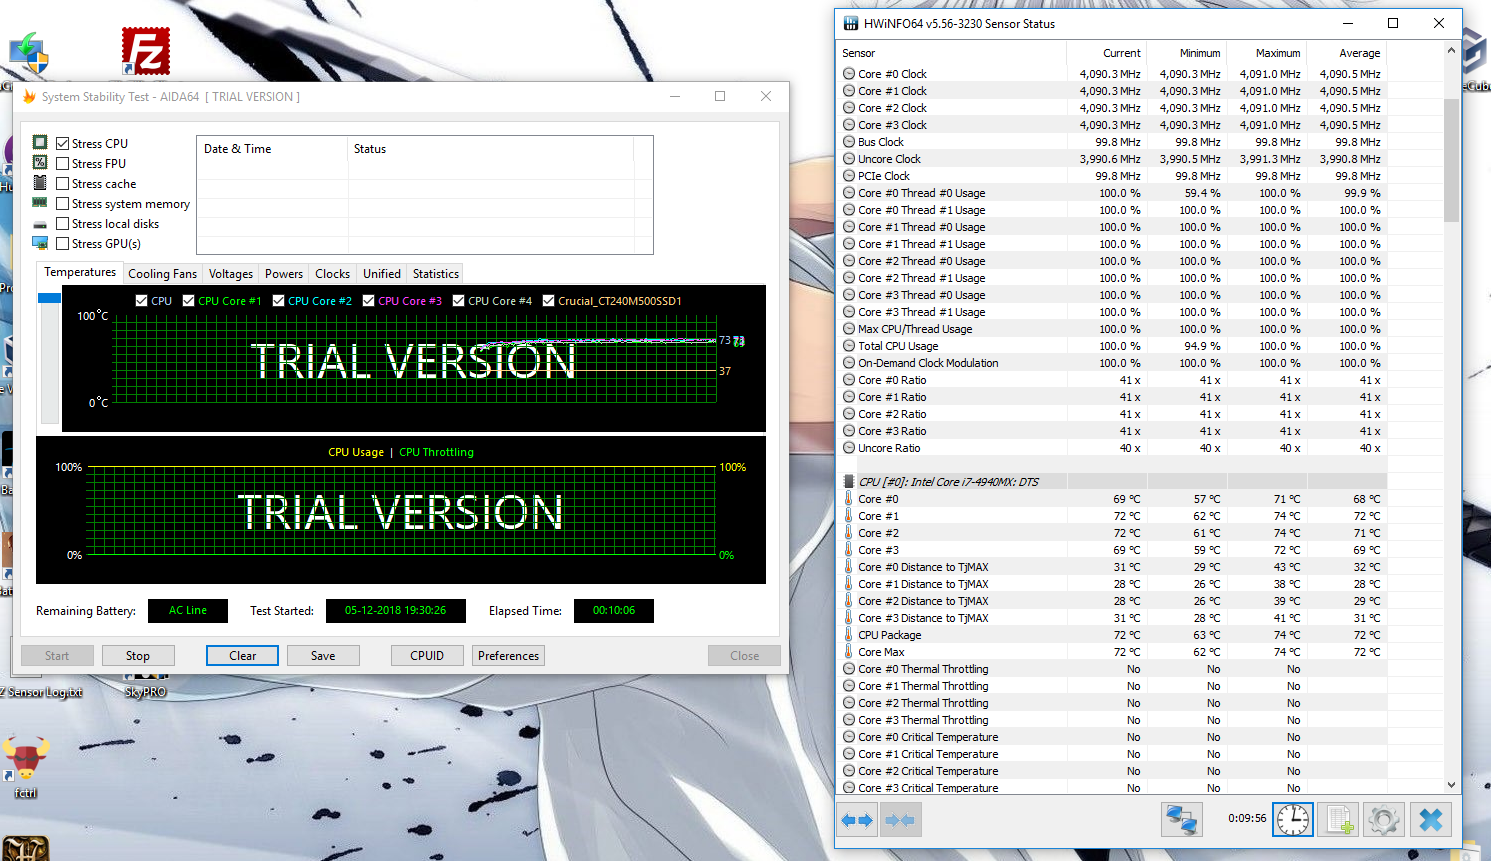
Task: Click the Save button in AIDA64
Action: coord(323,656)
